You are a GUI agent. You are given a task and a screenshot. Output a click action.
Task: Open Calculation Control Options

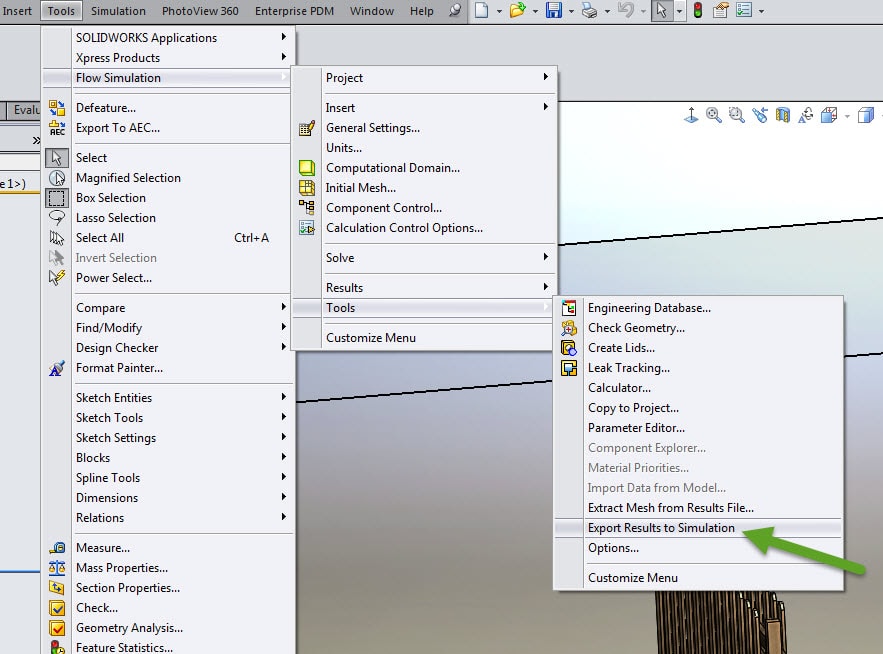coord(404,228)
